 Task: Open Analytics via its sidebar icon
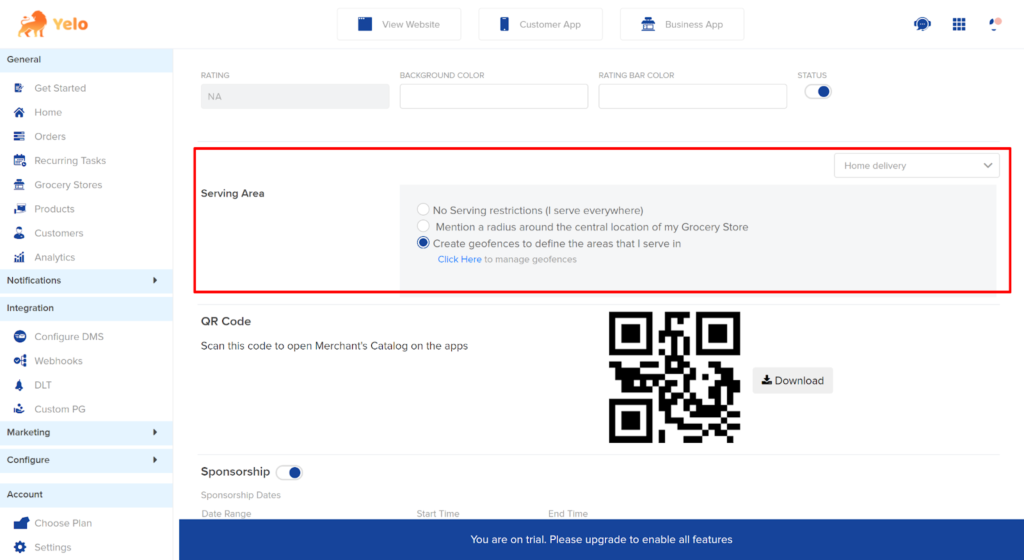[20, 257]
